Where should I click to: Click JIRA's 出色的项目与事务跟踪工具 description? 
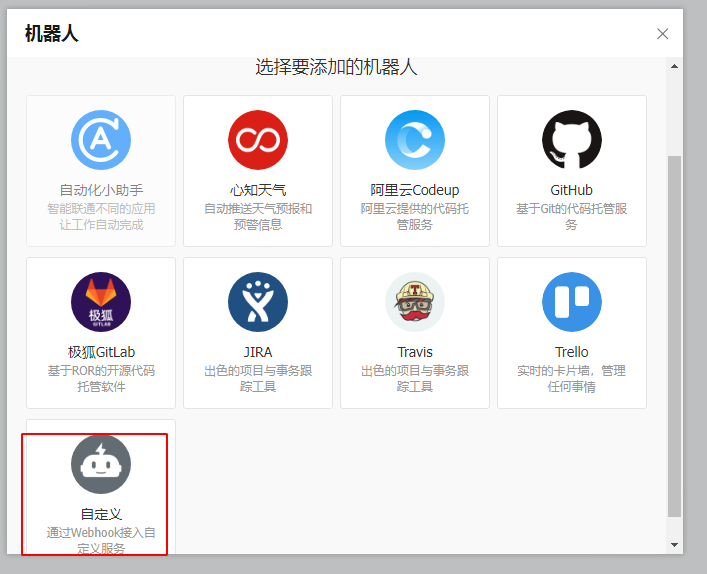[258, 378]
